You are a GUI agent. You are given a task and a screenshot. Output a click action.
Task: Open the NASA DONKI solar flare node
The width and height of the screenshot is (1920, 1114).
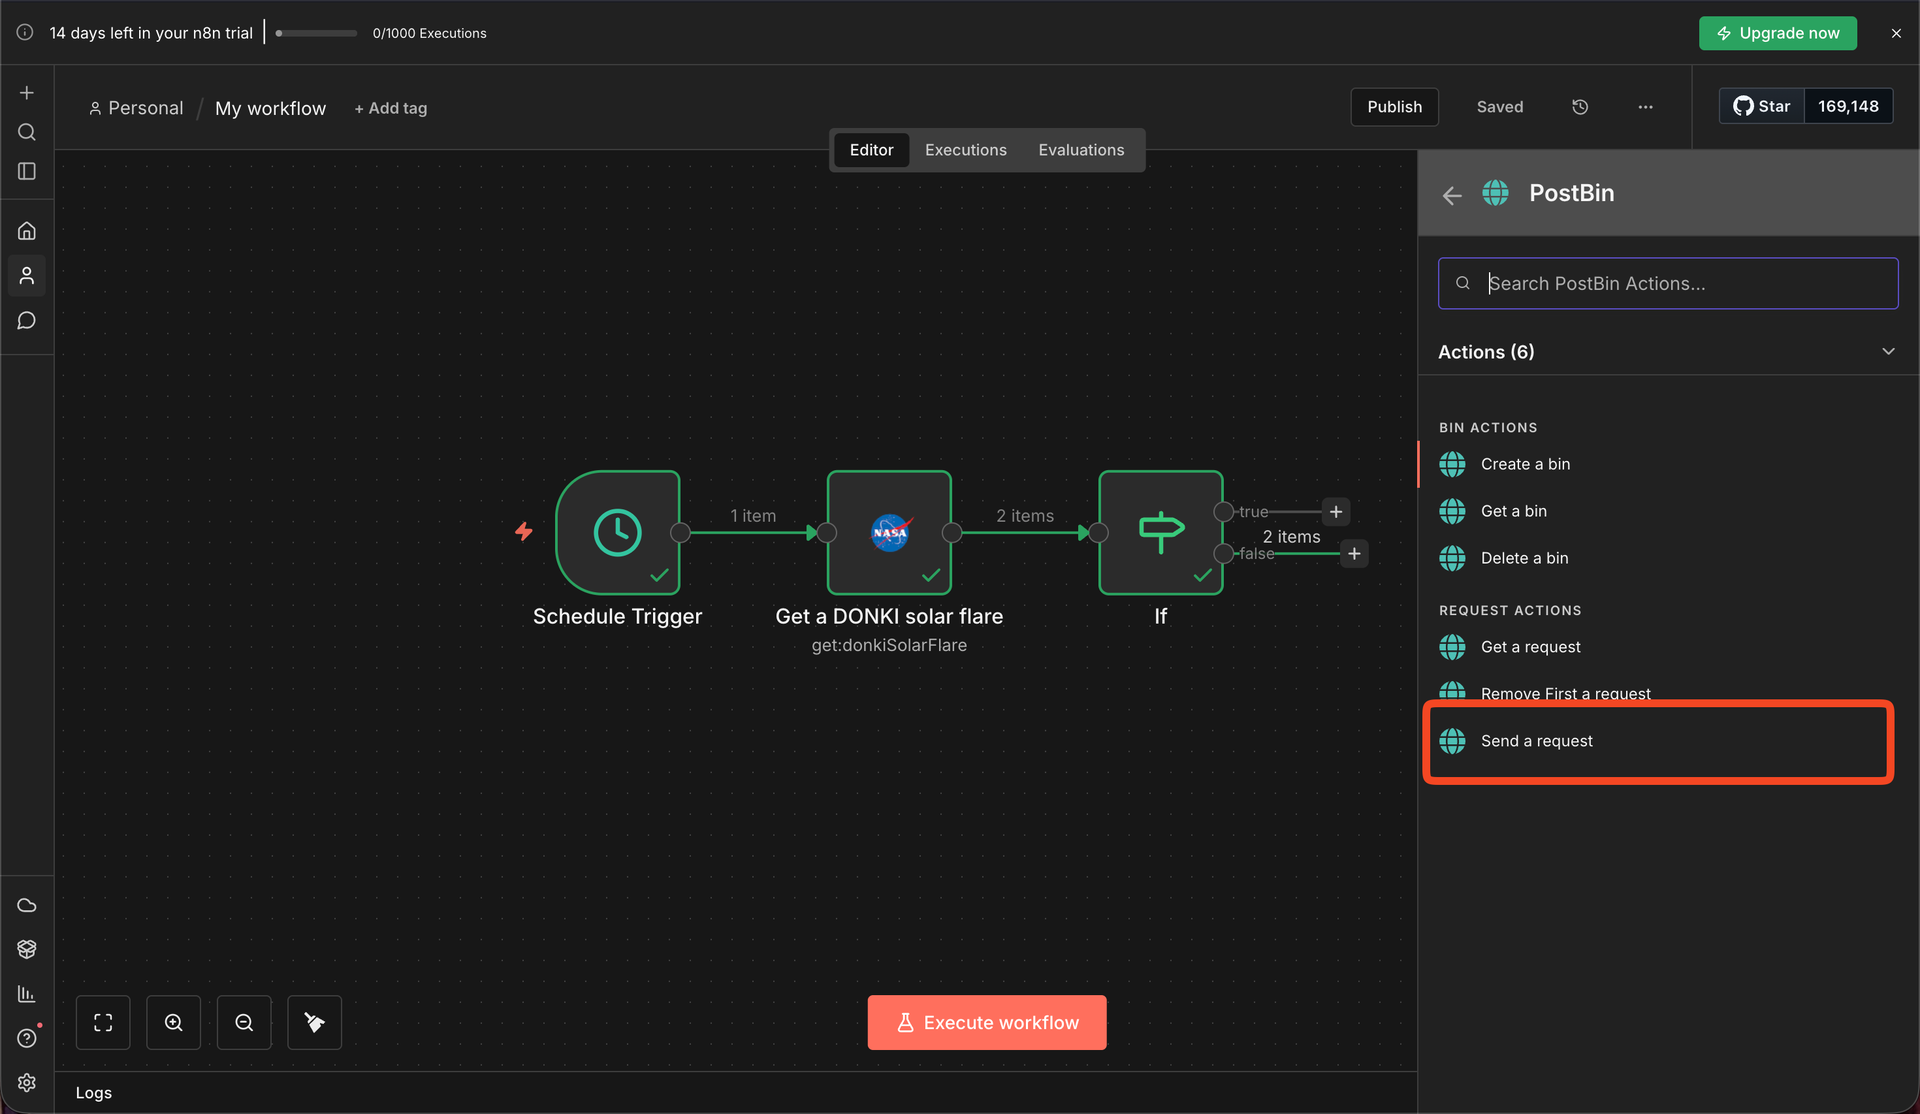click(889, 532)
